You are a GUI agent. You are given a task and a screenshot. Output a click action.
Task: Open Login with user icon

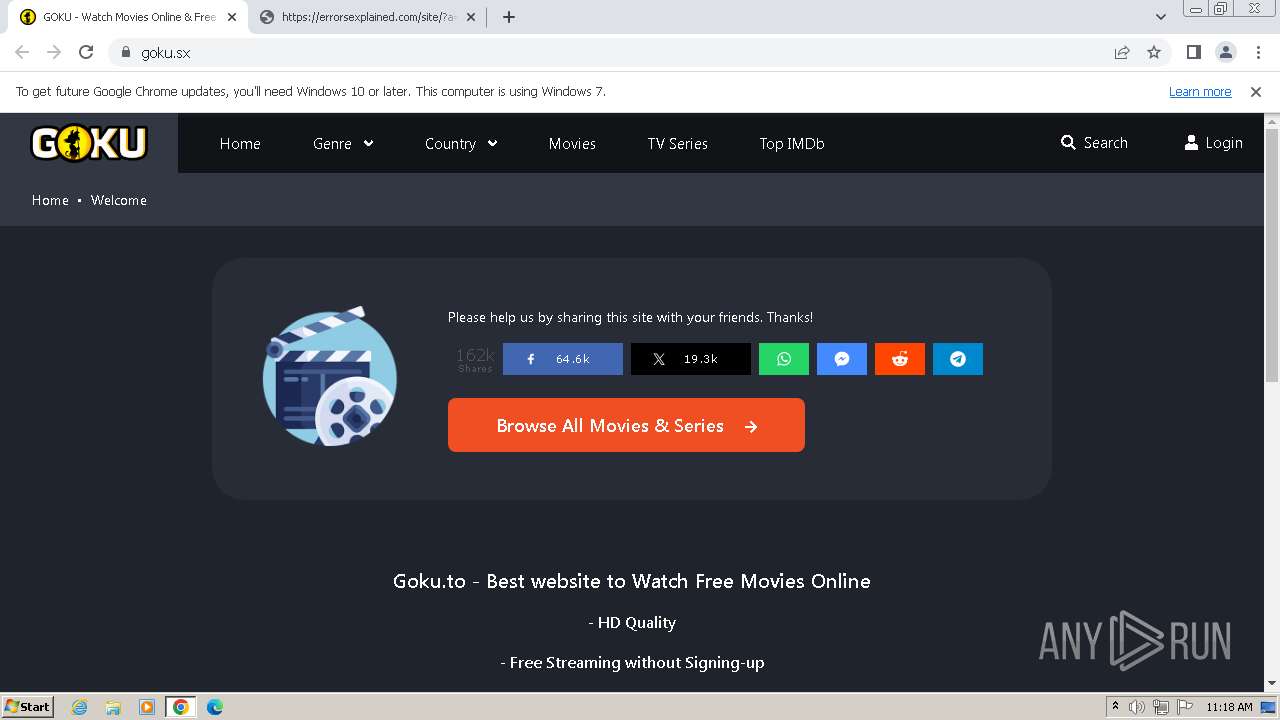coord(1213,143)
